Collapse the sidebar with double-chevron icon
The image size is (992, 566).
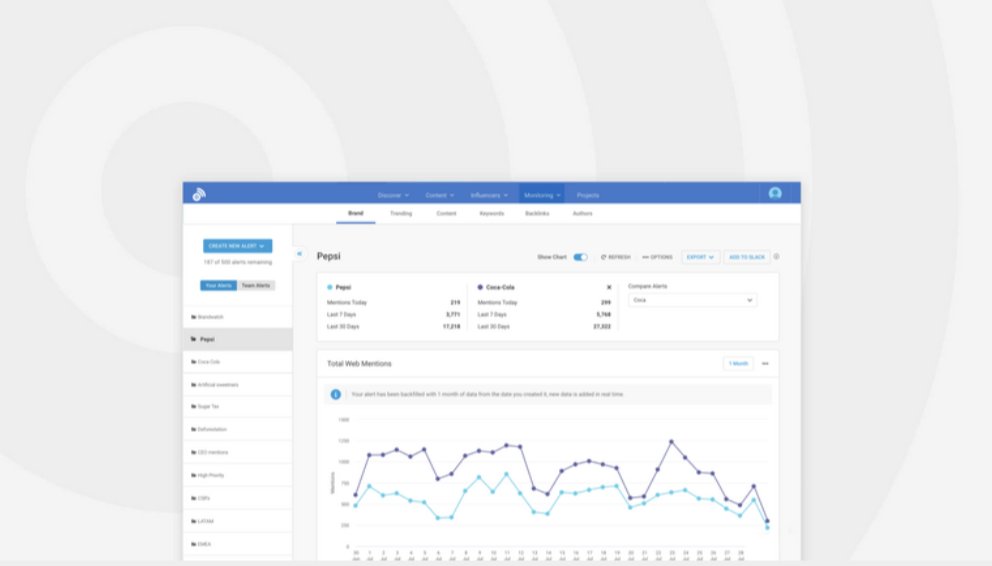[299, 254]
